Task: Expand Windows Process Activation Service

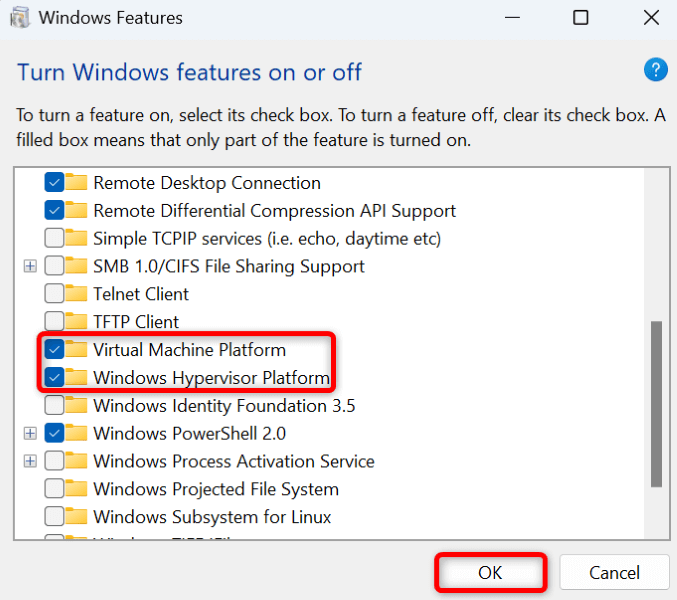Action: (30, 462)
